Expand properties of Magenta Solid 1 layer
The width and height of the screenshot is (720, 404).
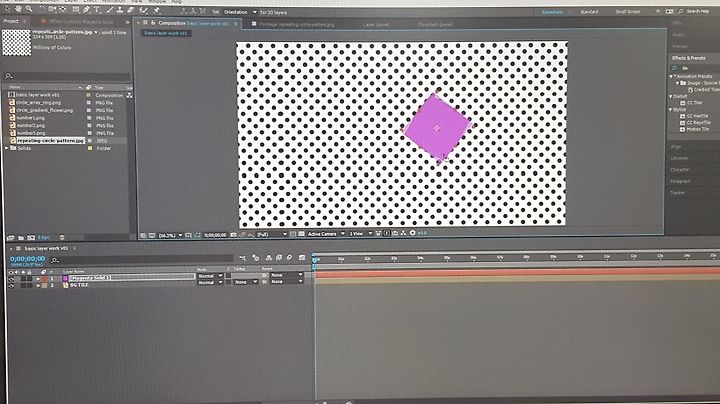click(38, 279)
